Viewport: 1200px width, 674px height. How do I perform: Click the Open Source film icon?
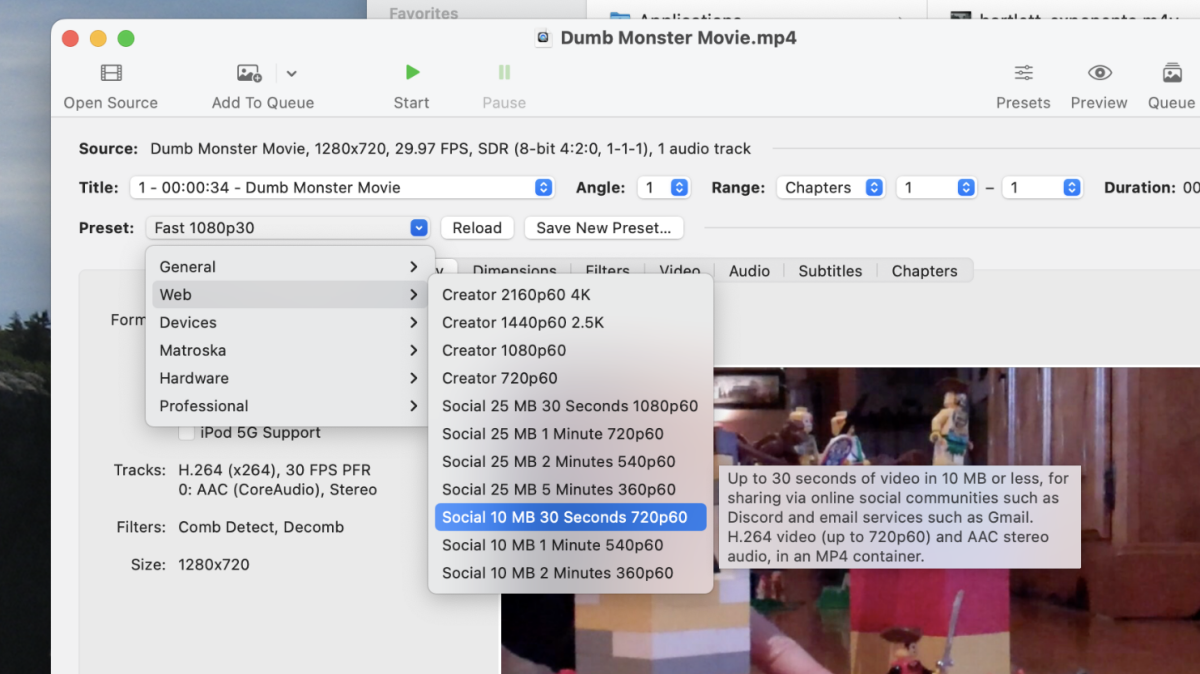click(x=111, y=73)
